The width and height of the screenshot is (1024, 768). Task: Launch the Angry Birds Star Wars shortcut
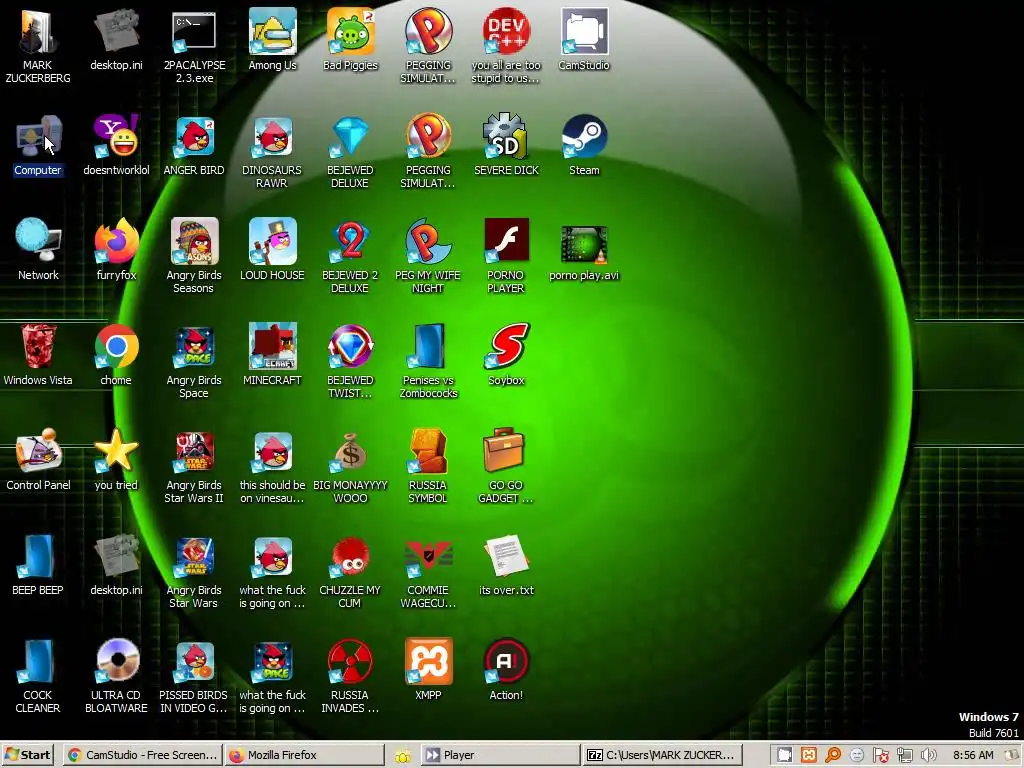[x=194, y=571]
